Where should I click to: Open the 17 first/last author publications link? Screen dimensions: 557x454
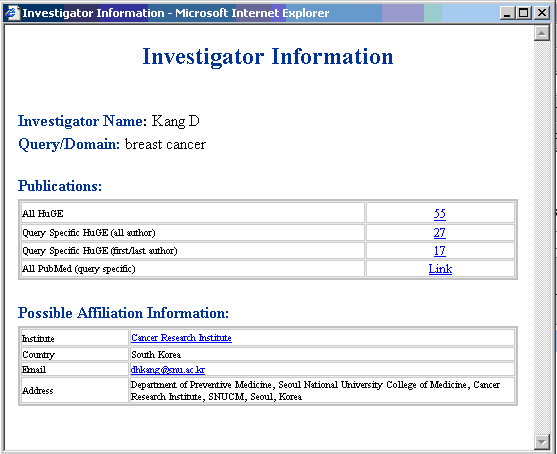tap(439, 251)
